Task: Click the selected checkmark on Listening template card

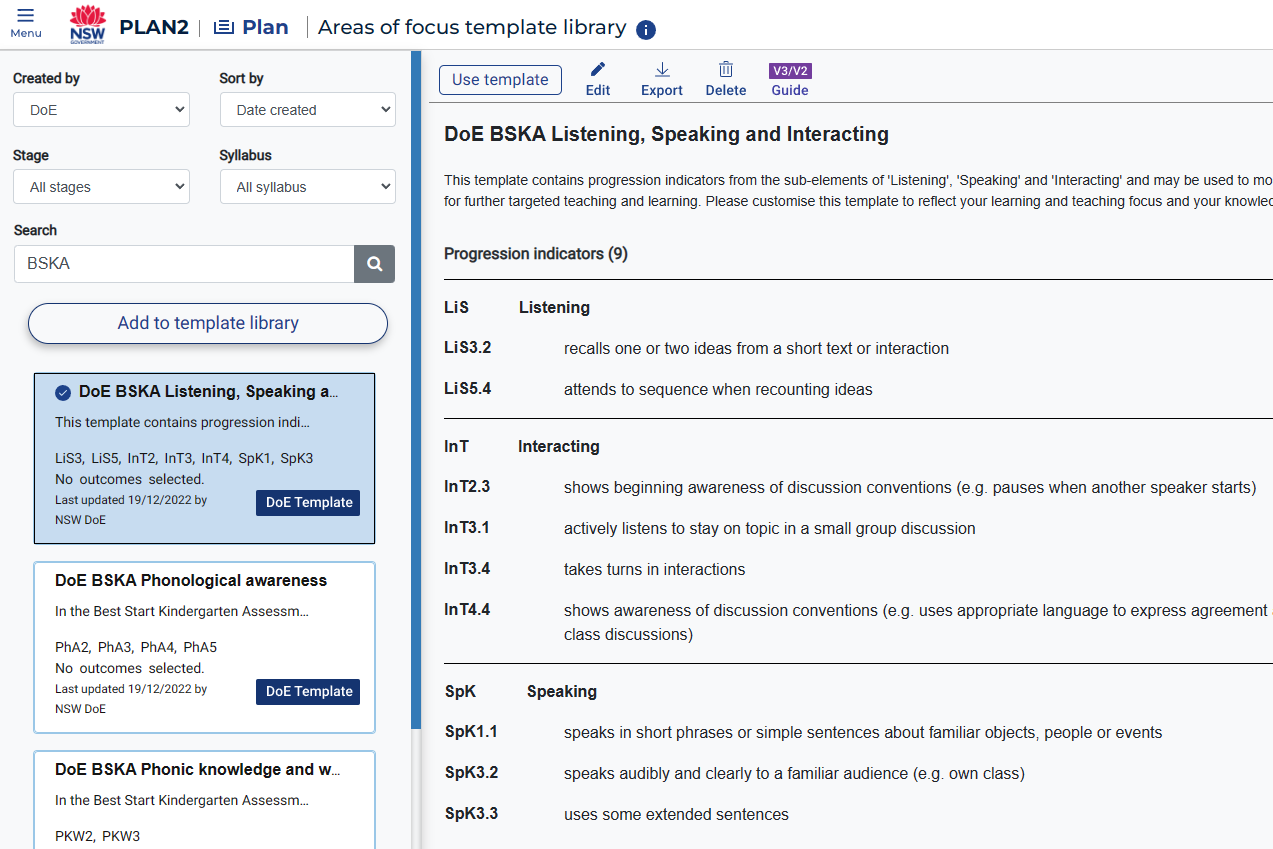Action: 63,392
